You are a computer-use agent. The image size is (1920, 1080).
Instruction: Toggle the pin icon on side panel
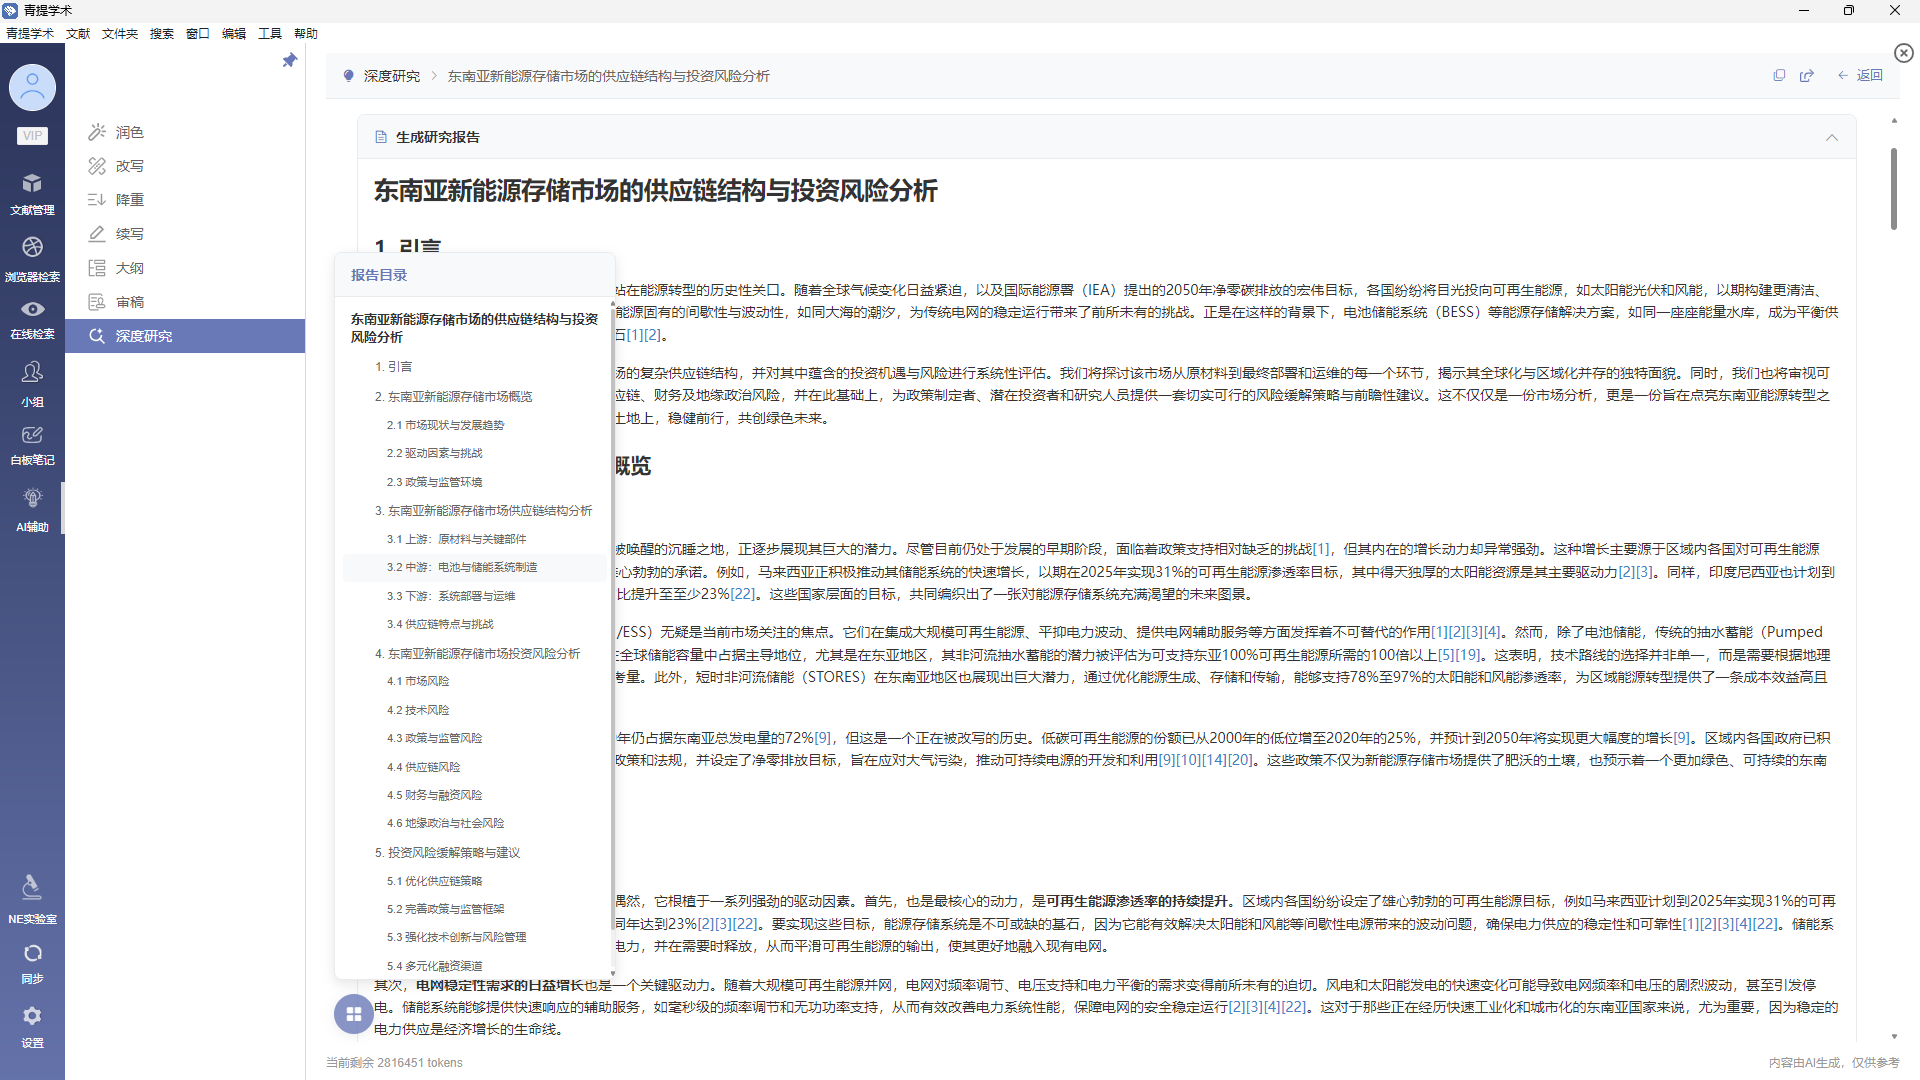point(290,60)
